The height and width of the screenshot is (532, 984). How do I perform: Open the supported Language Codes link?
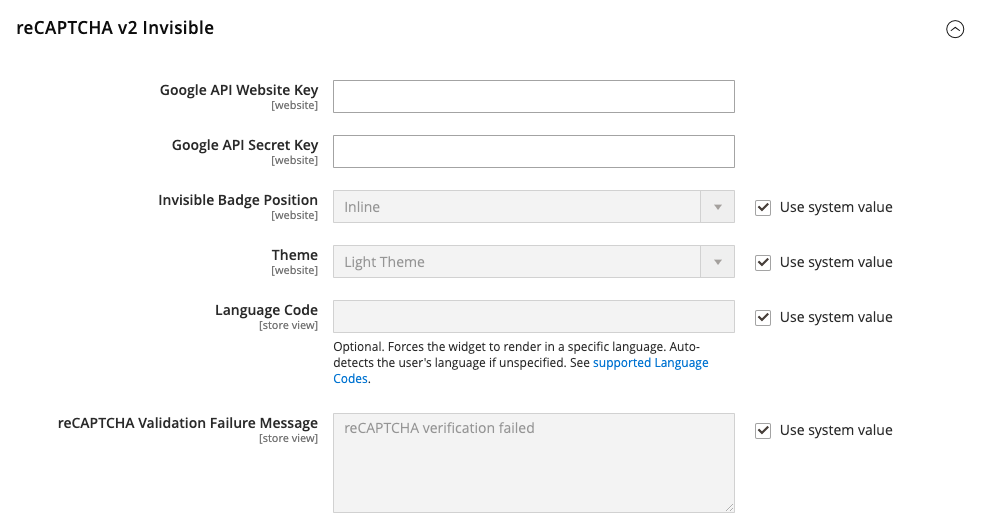click(x=651, y=363)
